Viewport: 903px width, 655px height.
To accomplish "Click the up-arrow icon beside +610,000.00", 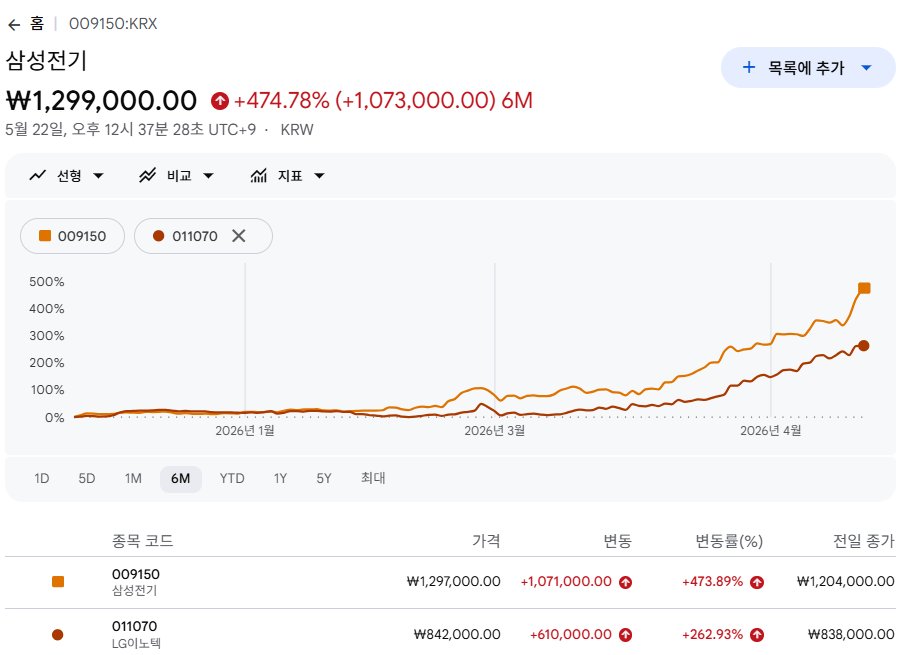I will (x=625, y=635).
